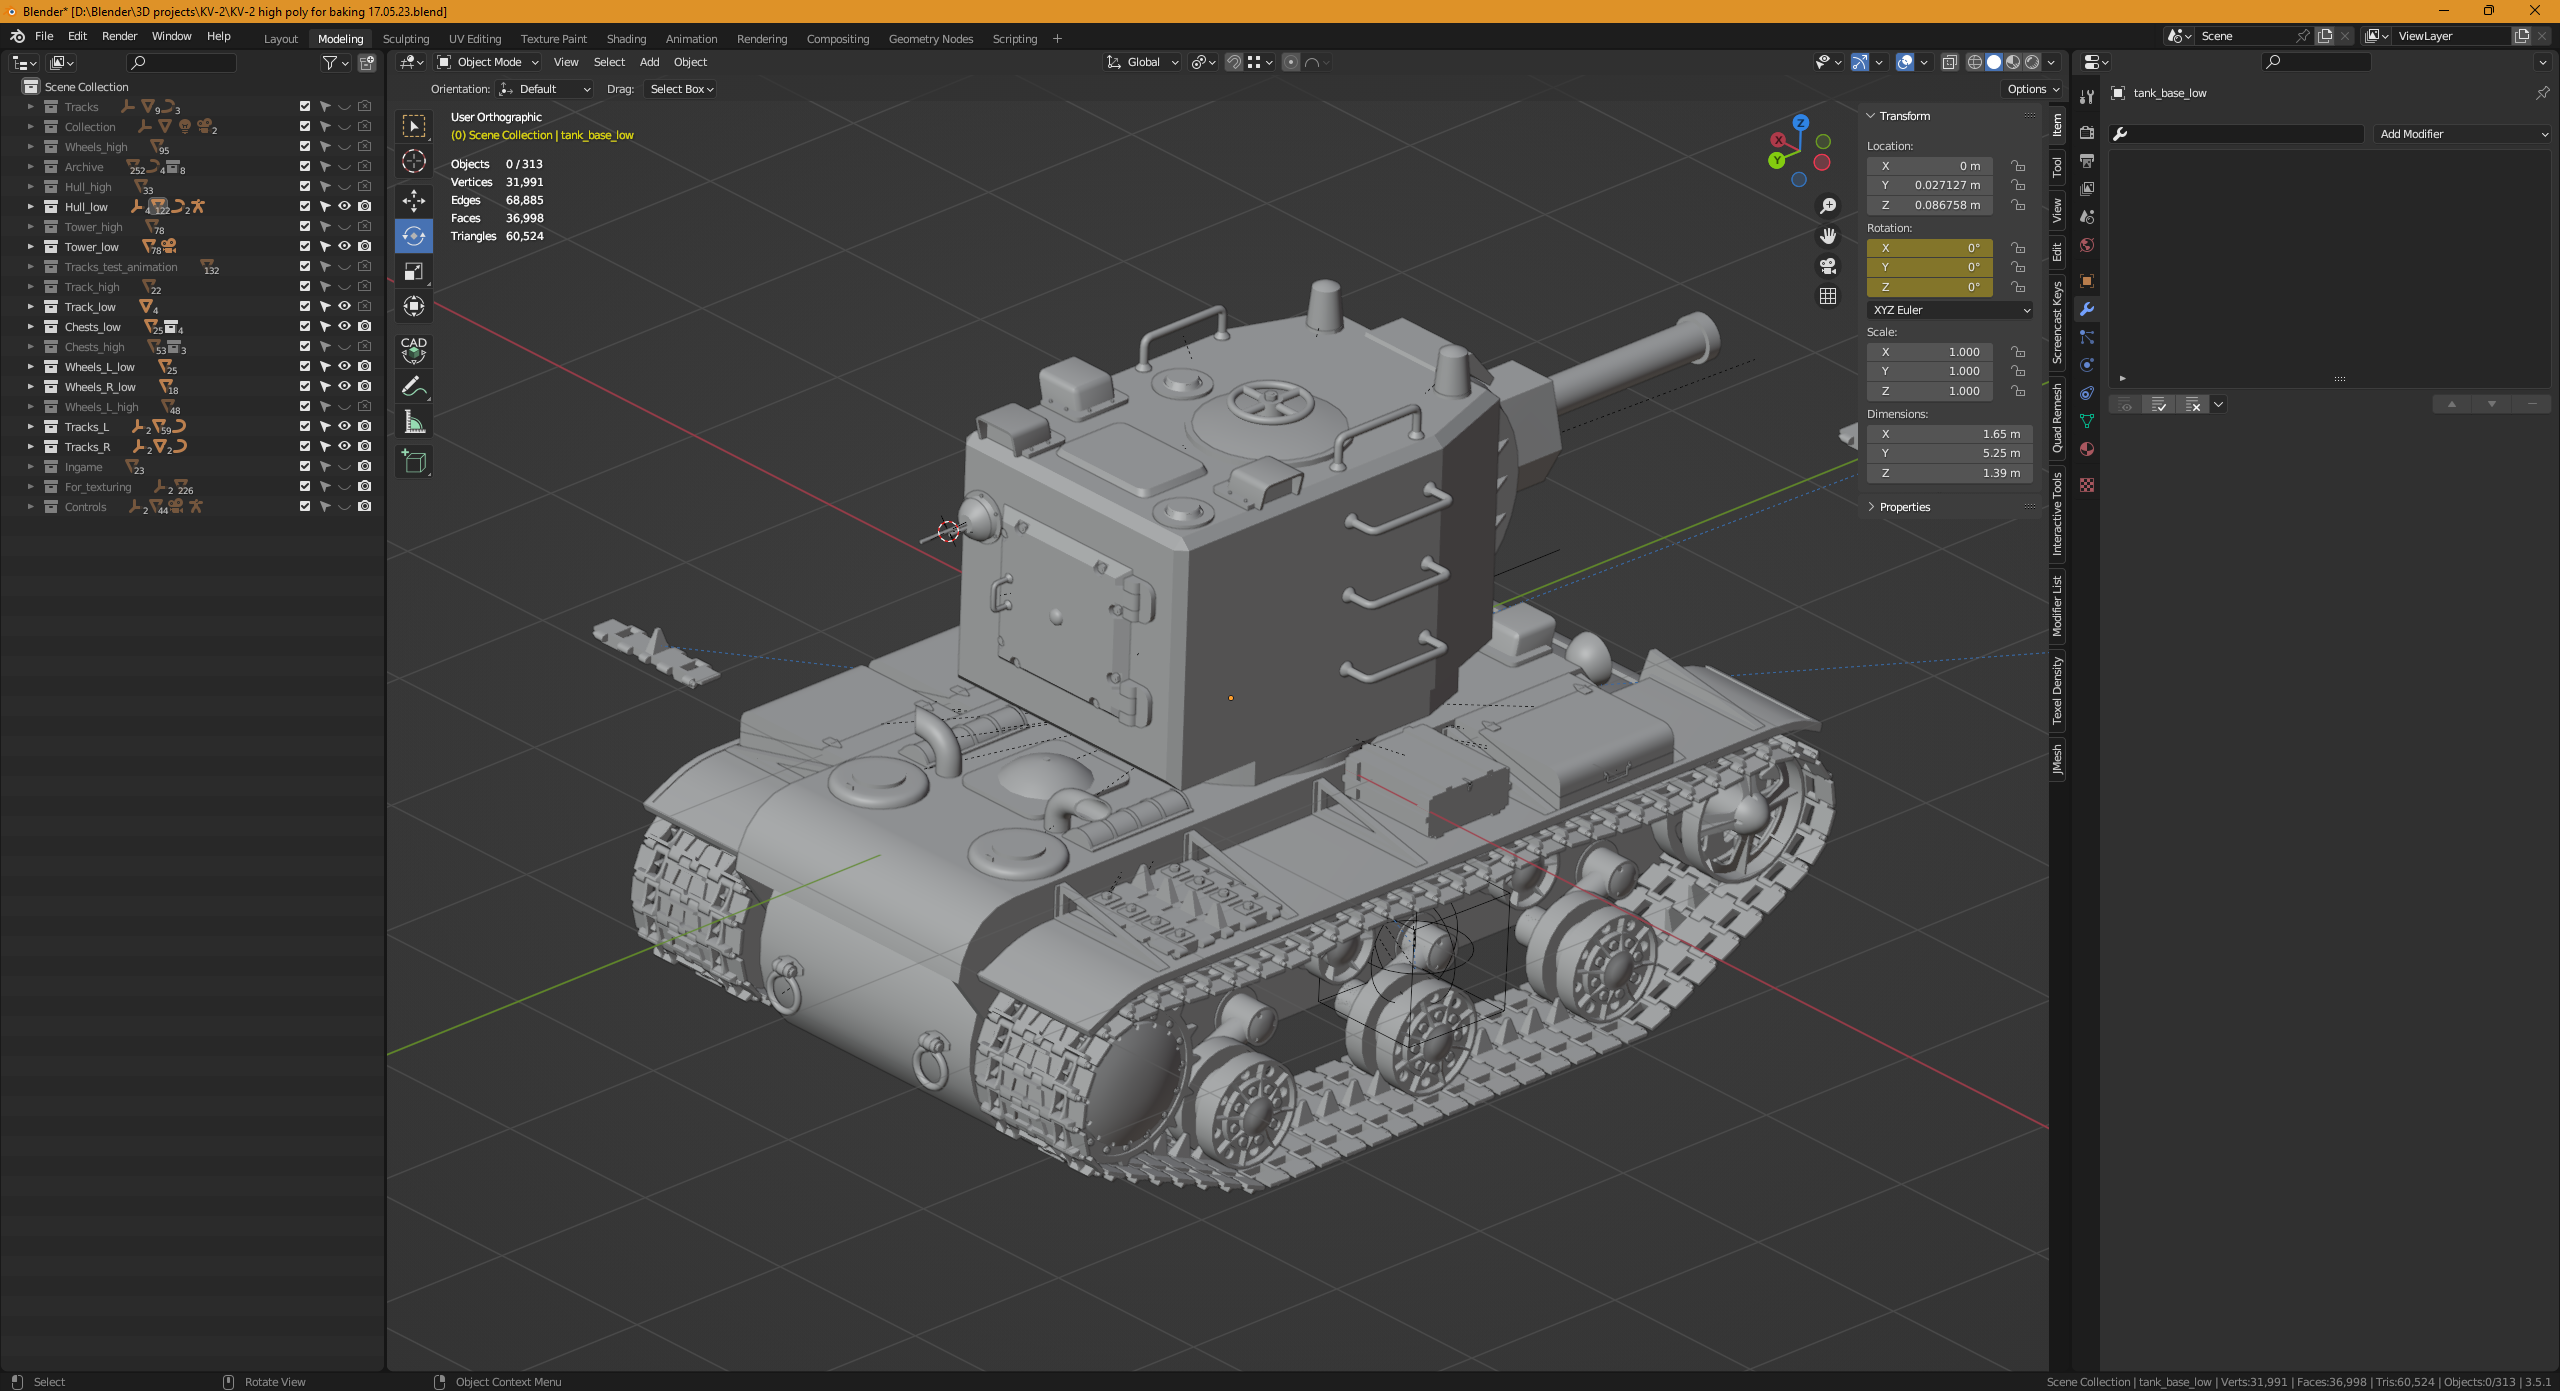The image size is (2560, 1391).
Task: Click the Scale X value field
Action: tap(1930, 352)
